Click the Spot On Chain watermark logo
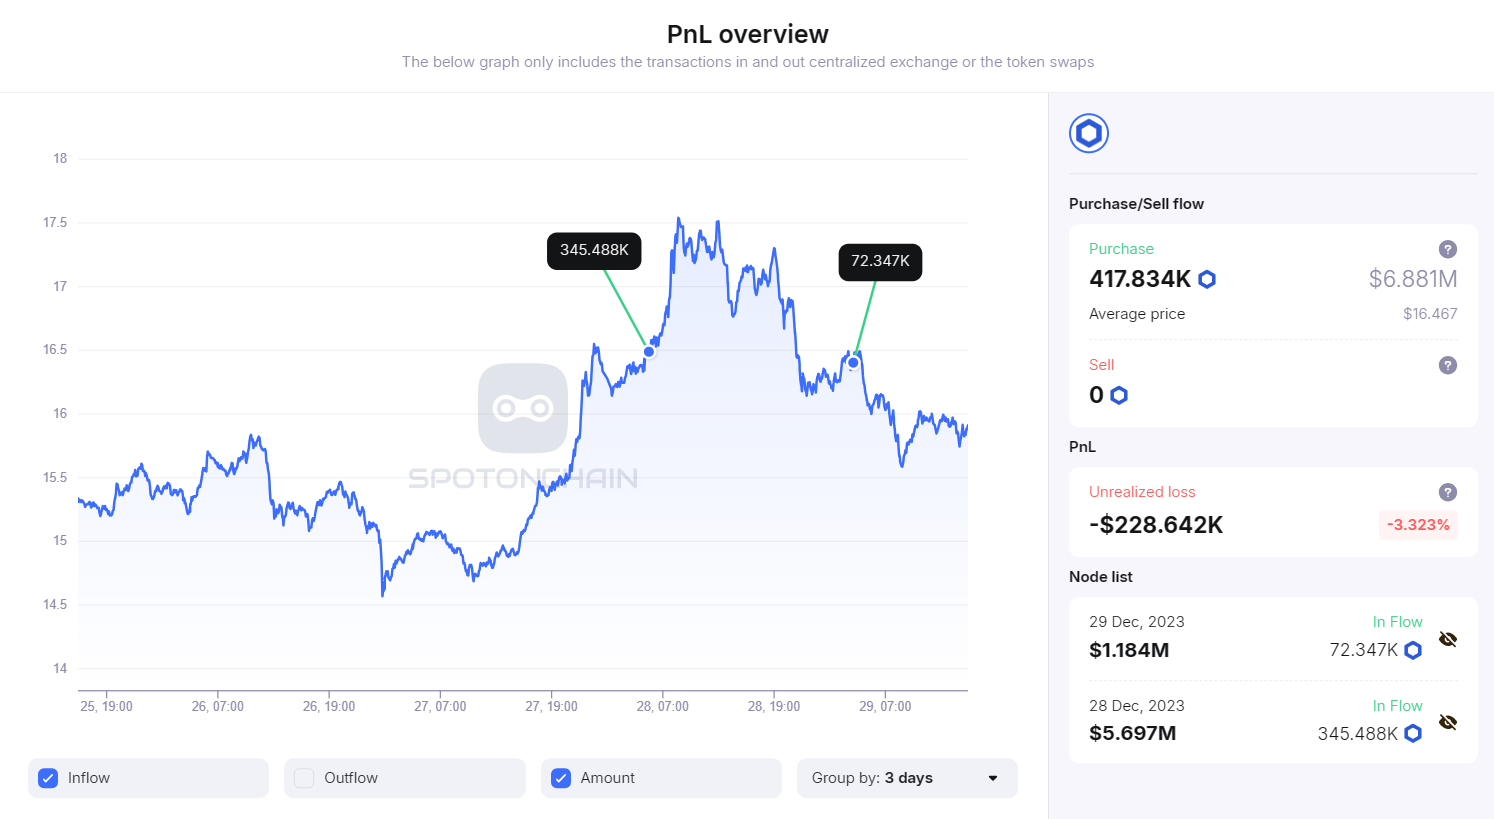The image size is (1494, 819). pyautogui.click(x=522, y=408)
